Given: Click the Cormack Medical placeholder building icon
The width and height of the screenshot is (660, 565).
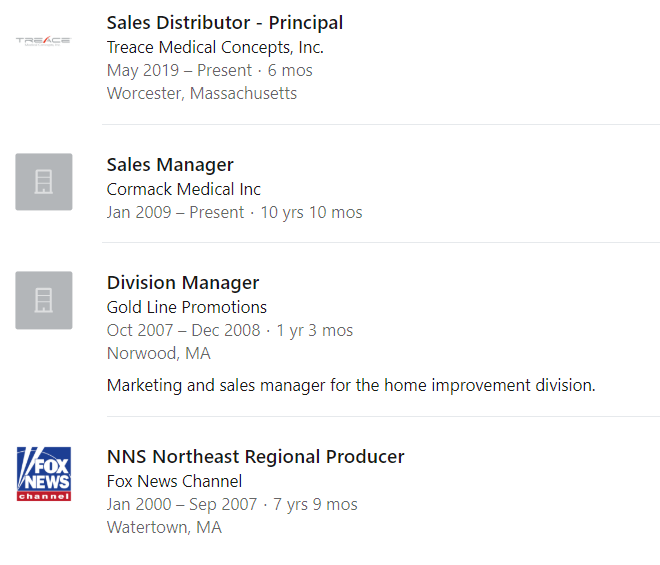Looking at the screenshot, I should [x=44, y=182].
